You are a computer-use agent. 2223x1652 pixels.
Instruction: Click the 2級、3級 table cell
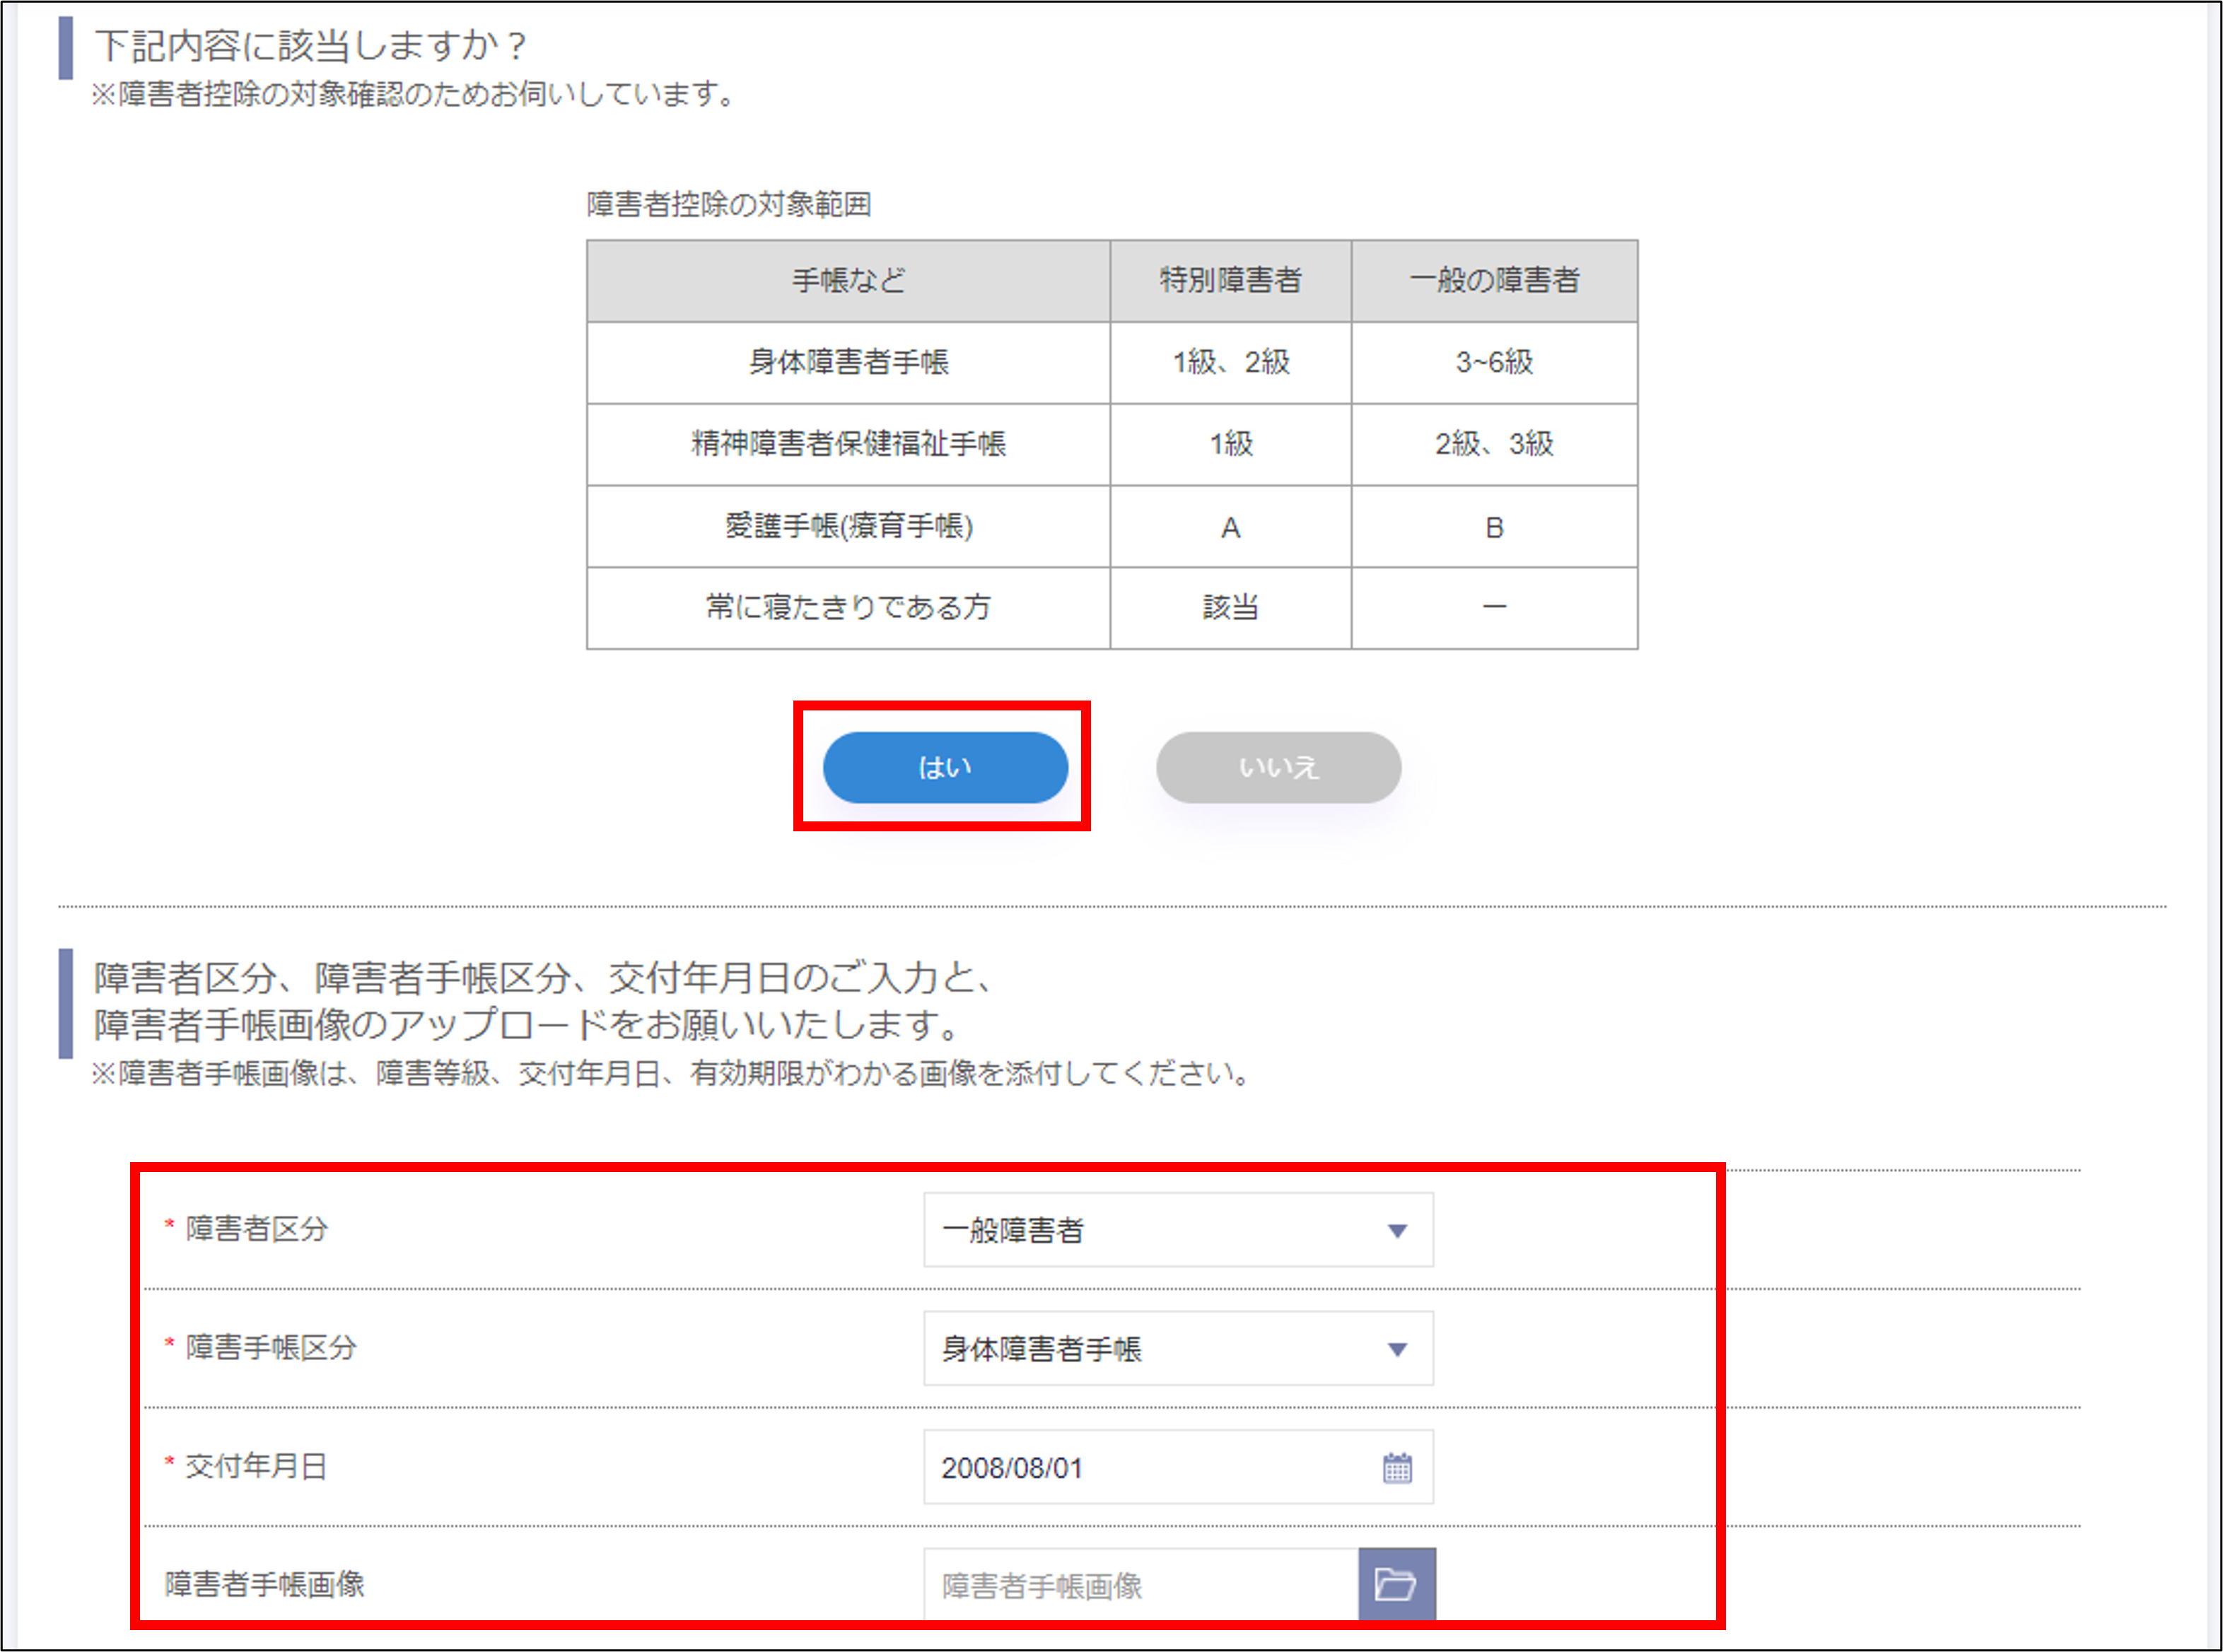[1494, 444]
